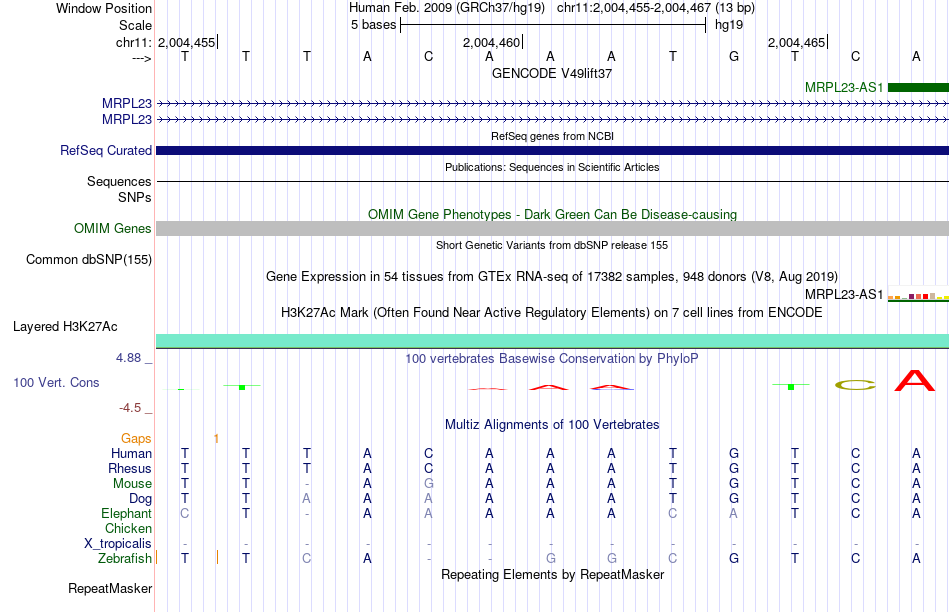This screenshot has height=612, width=950.
Task: Click the Layered H3K27Ac track label
Action: pyautogui.click(x=65, y=327)
